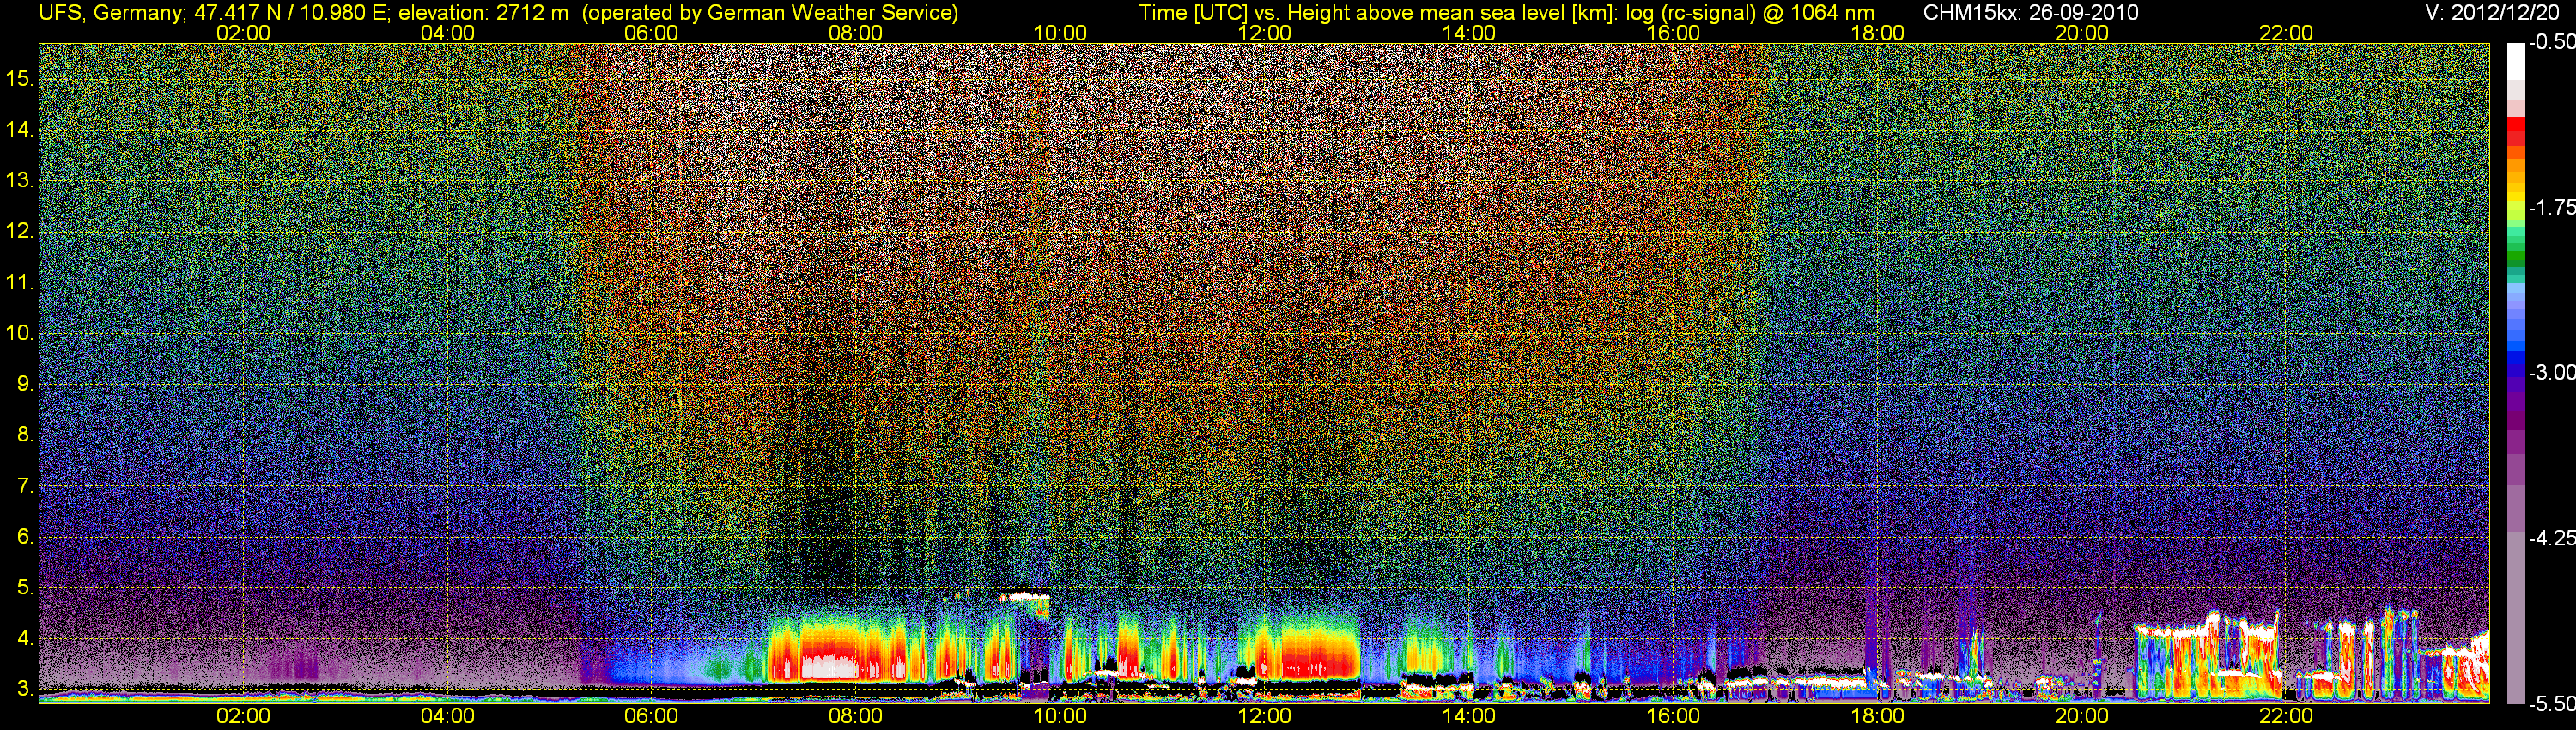Click 12:00 on the bottom time axis
Viewport: 2576px width, 730px height.
(1264, 716)
